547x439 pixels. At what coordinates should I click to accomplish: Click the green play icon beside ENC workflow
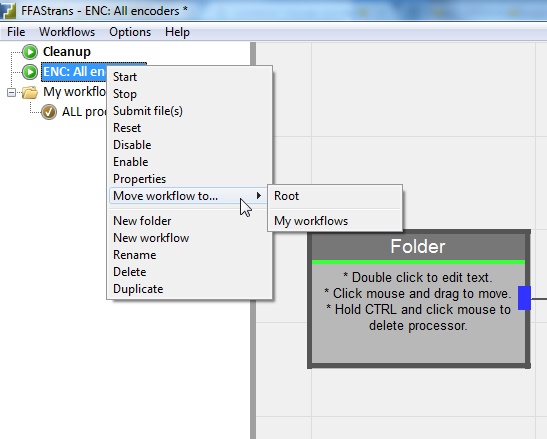(30, 72)
